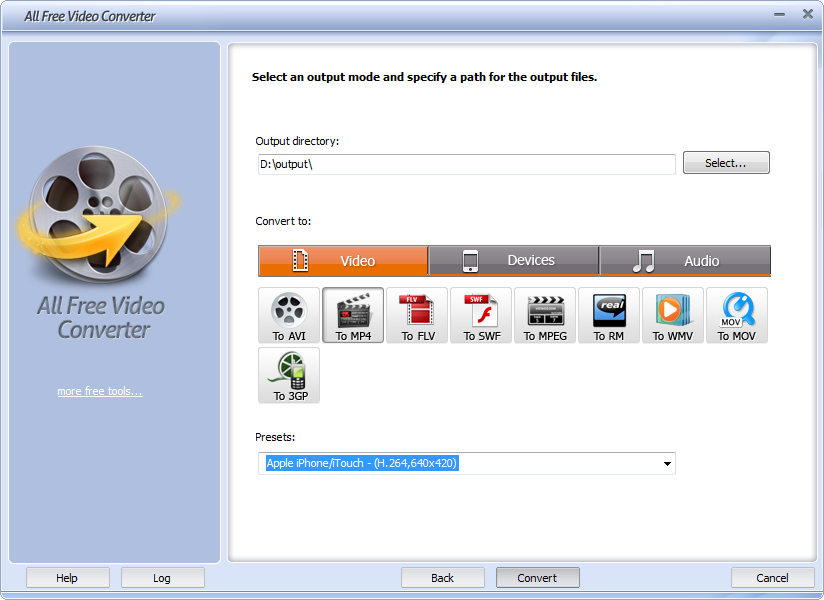View the Log button
824x600 pixels.
tap(162, 578)
